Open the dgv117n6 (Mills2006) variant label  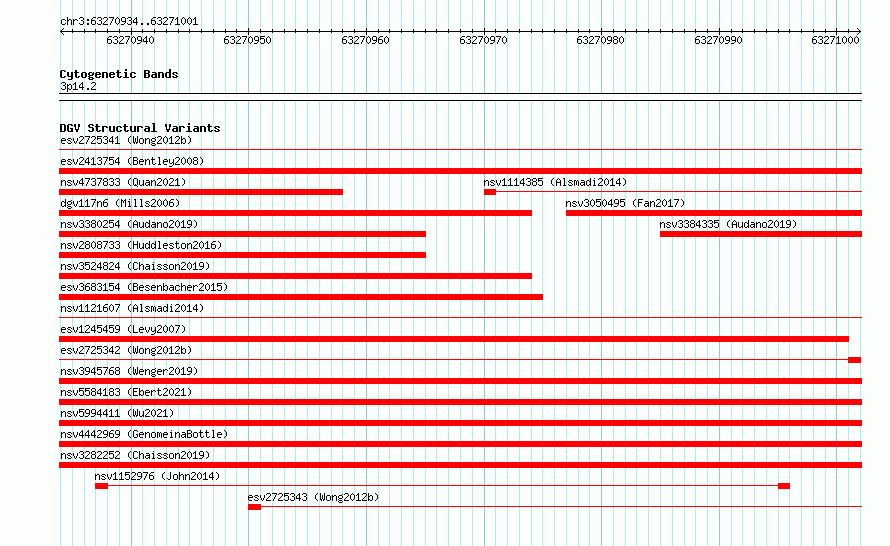click(x=120, y=203)
